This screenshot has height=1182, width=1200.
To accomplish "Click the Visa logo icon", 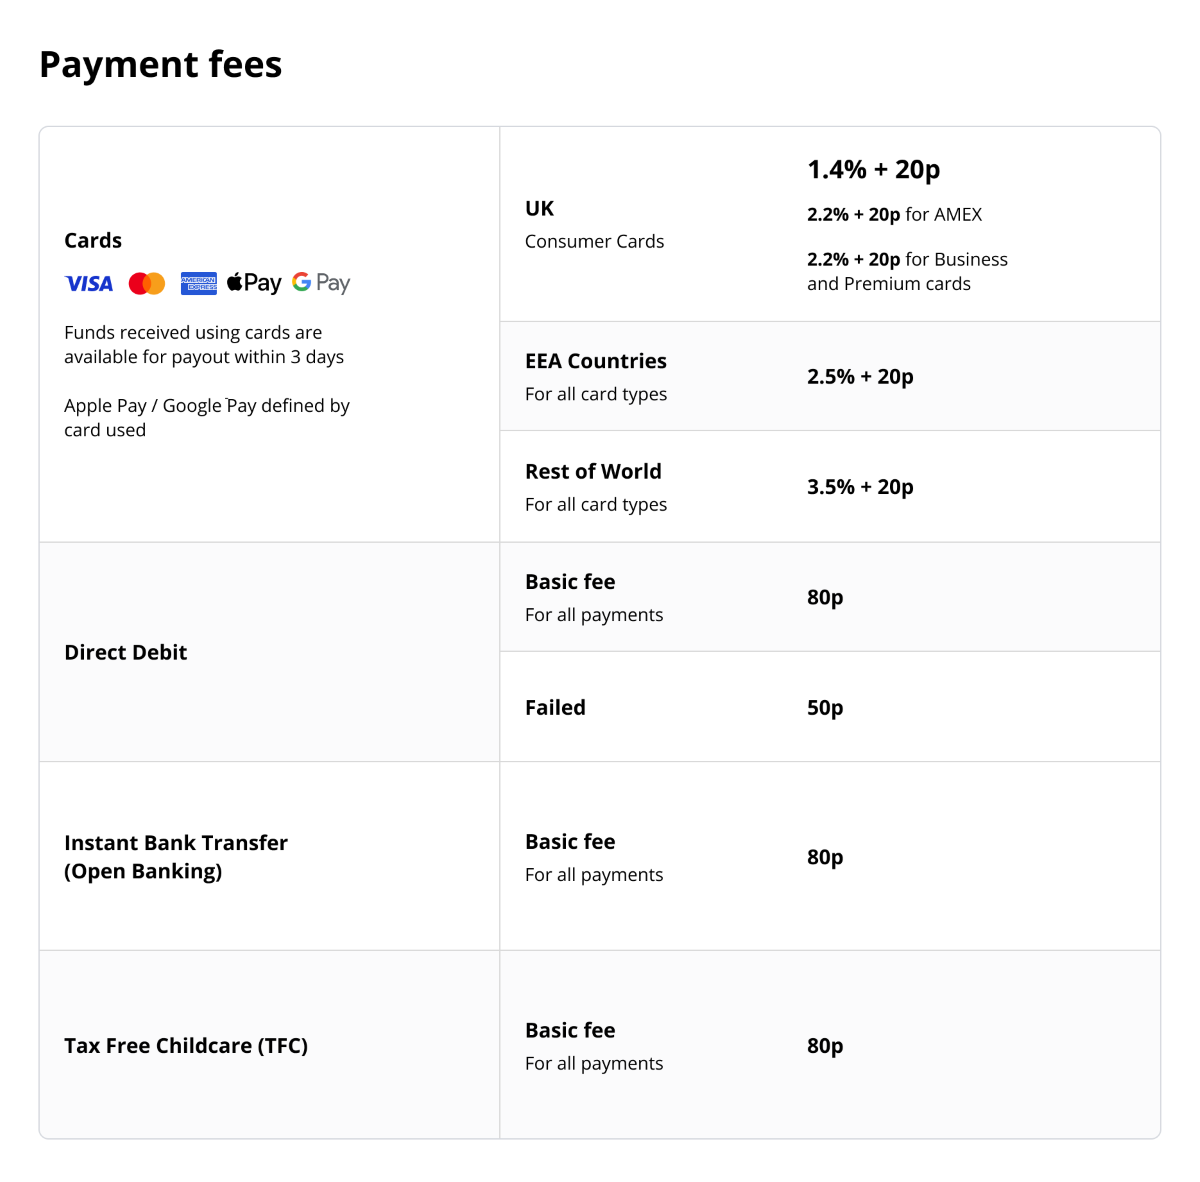I will coord(89,284).
